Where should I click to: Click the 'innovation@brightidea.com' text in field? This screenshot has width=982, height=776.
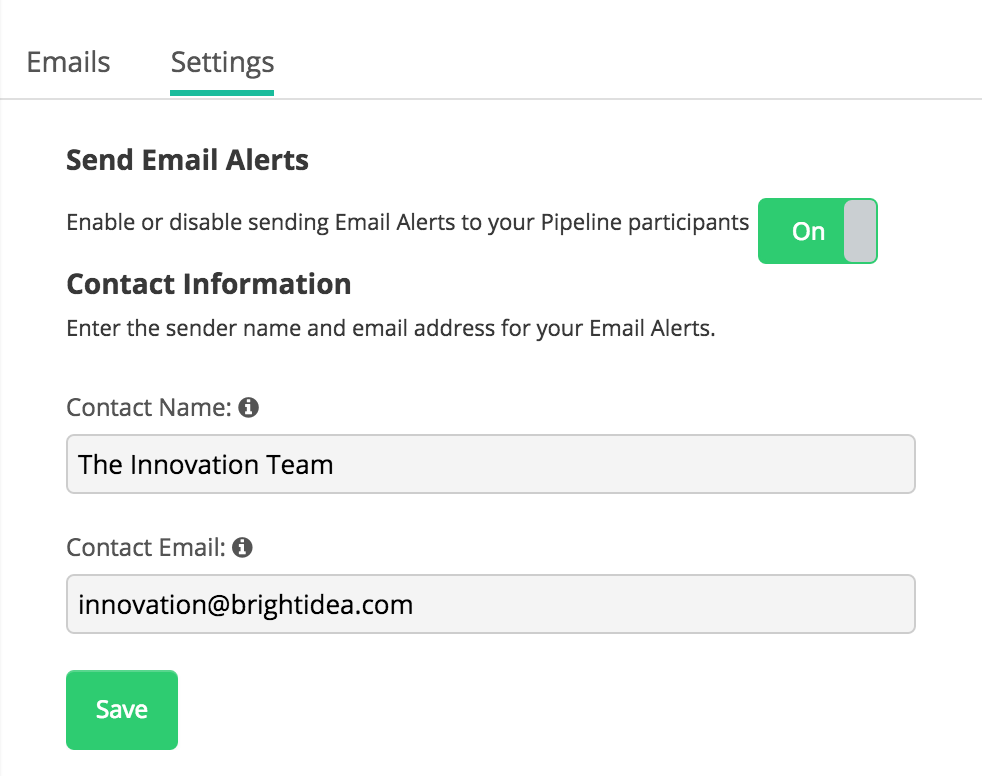pyautogui.click(x=246, y=605)
